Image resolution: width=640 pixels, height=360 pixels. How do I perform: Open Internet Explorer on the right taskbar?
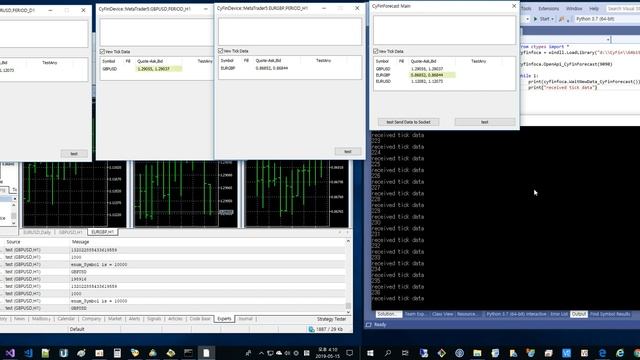point(620,353)
